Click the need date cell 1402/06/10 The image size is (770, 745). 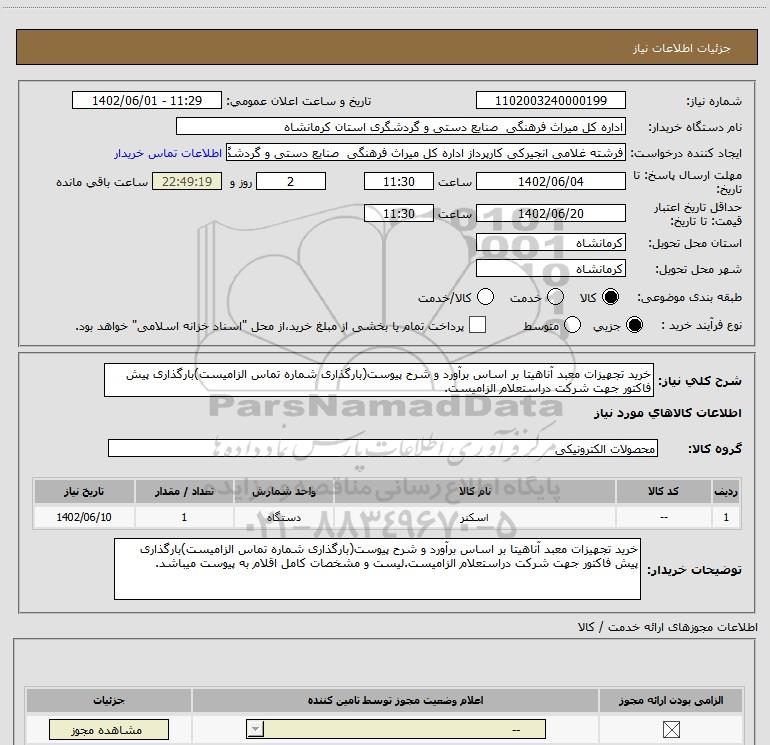(x=84, y=517)
